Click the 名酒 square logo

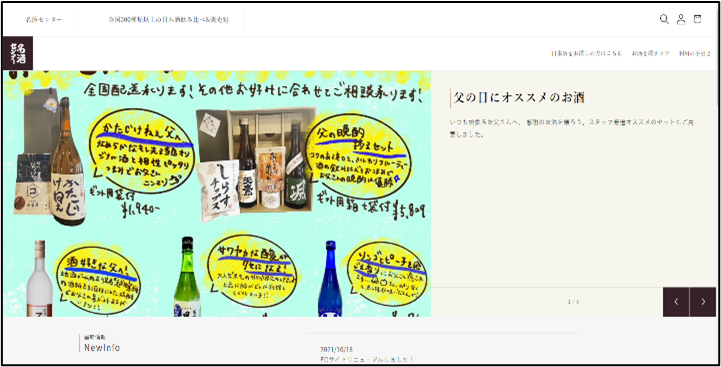pyautogui.click(x=17, y=53)
